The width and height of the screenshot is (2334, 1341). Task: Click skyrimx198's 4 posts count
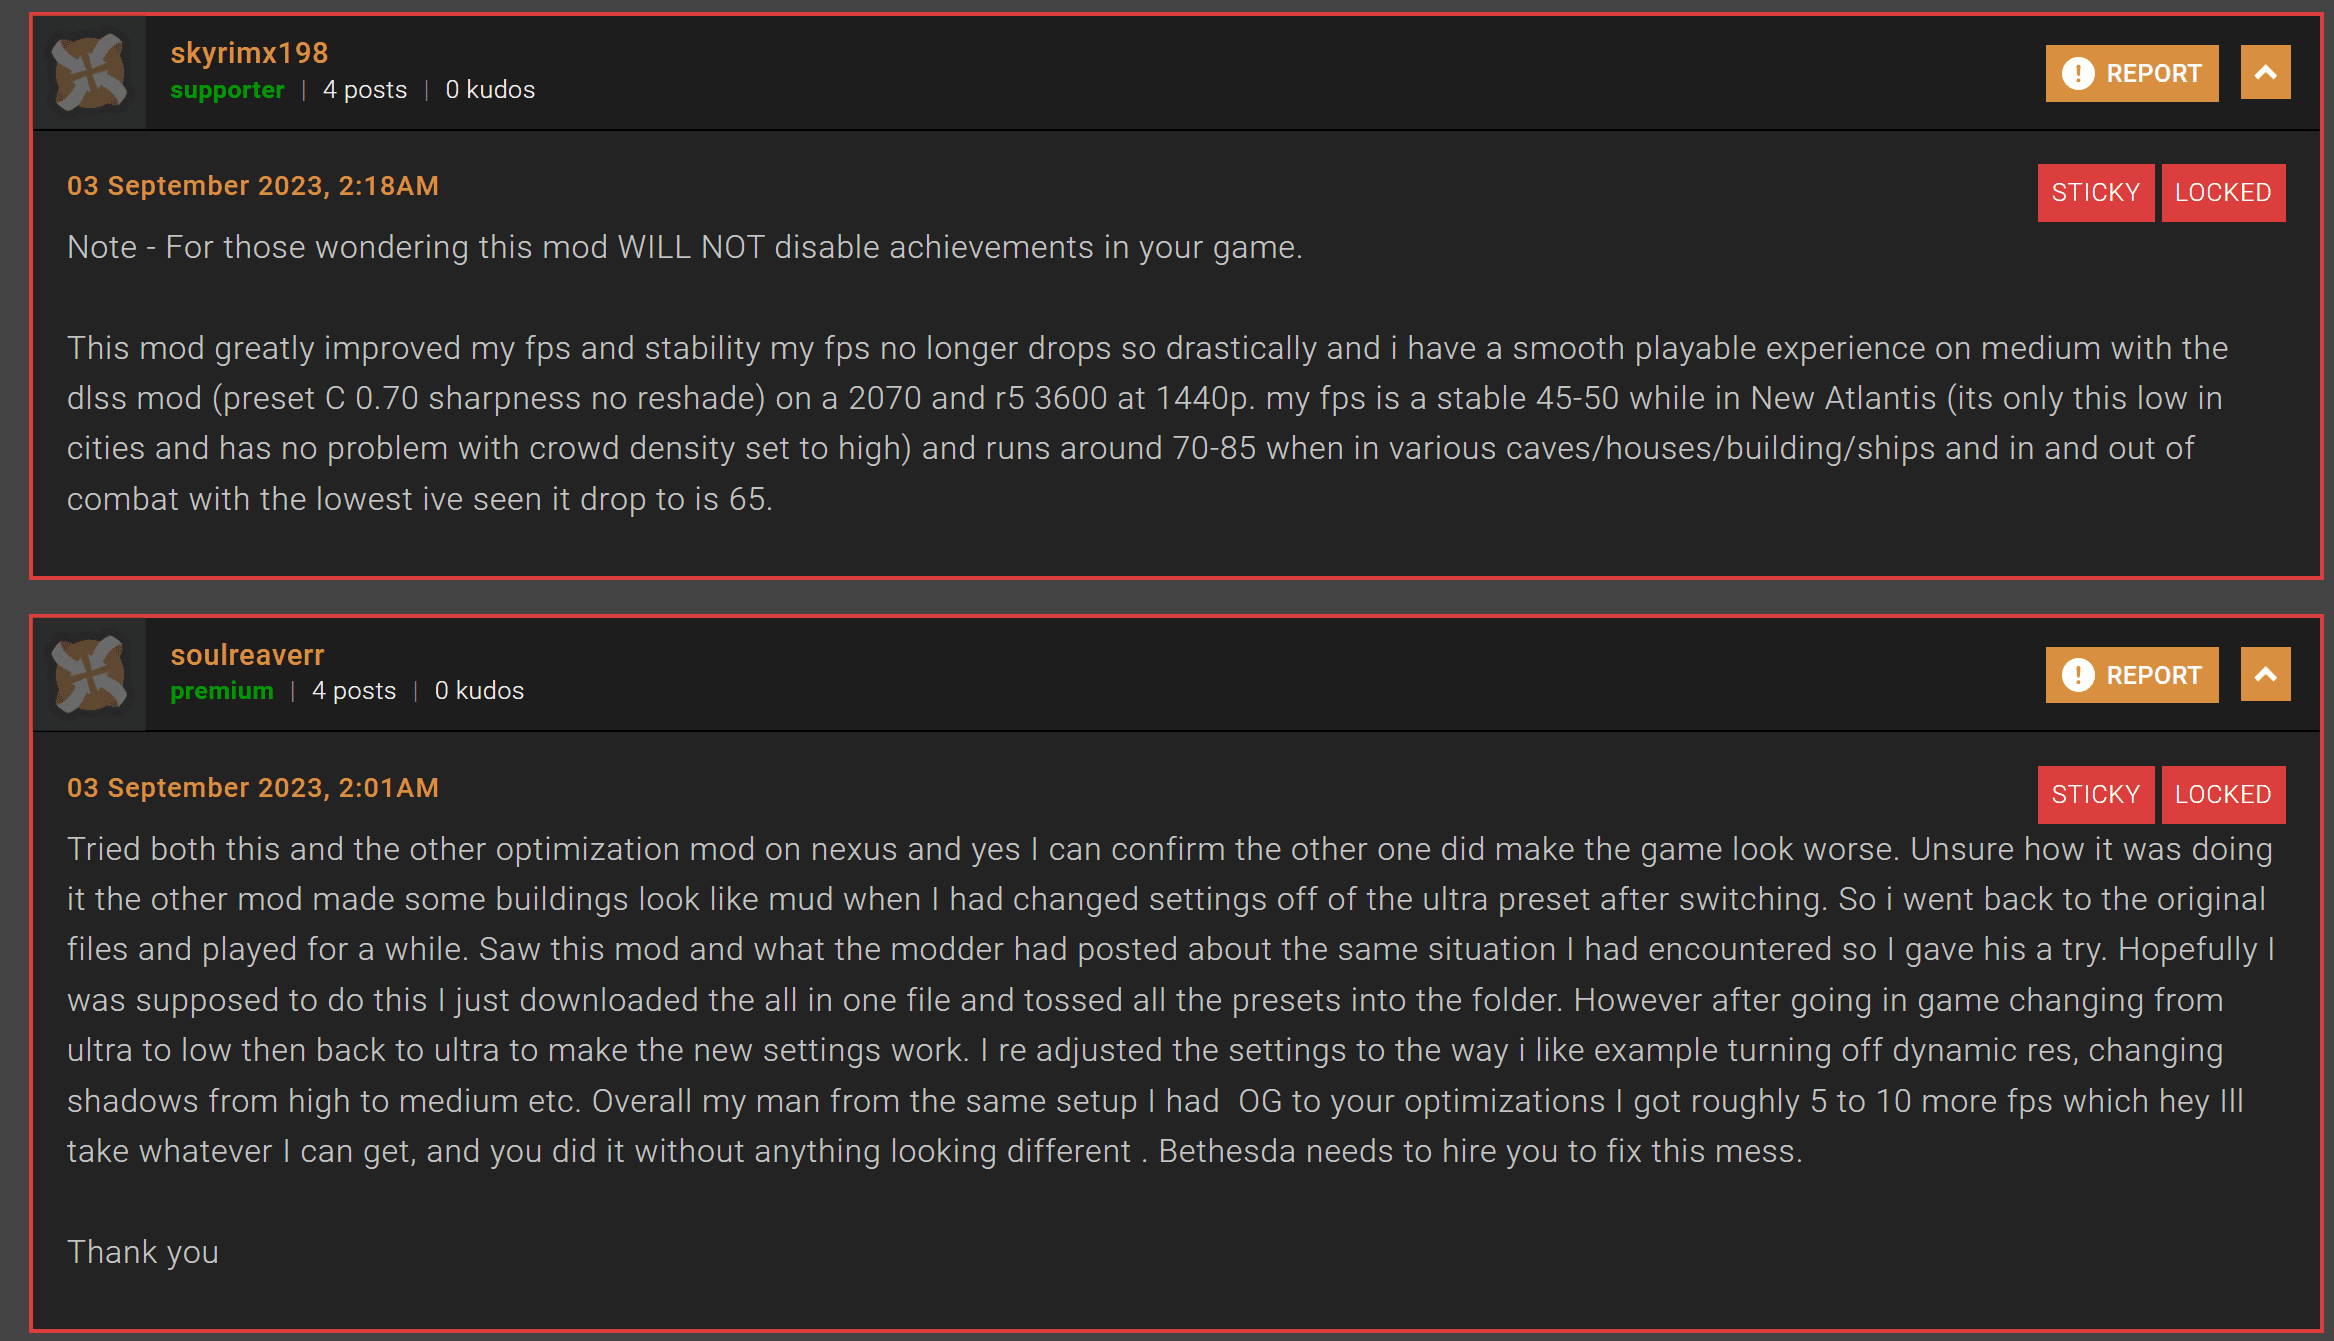[x=365, y=90]
